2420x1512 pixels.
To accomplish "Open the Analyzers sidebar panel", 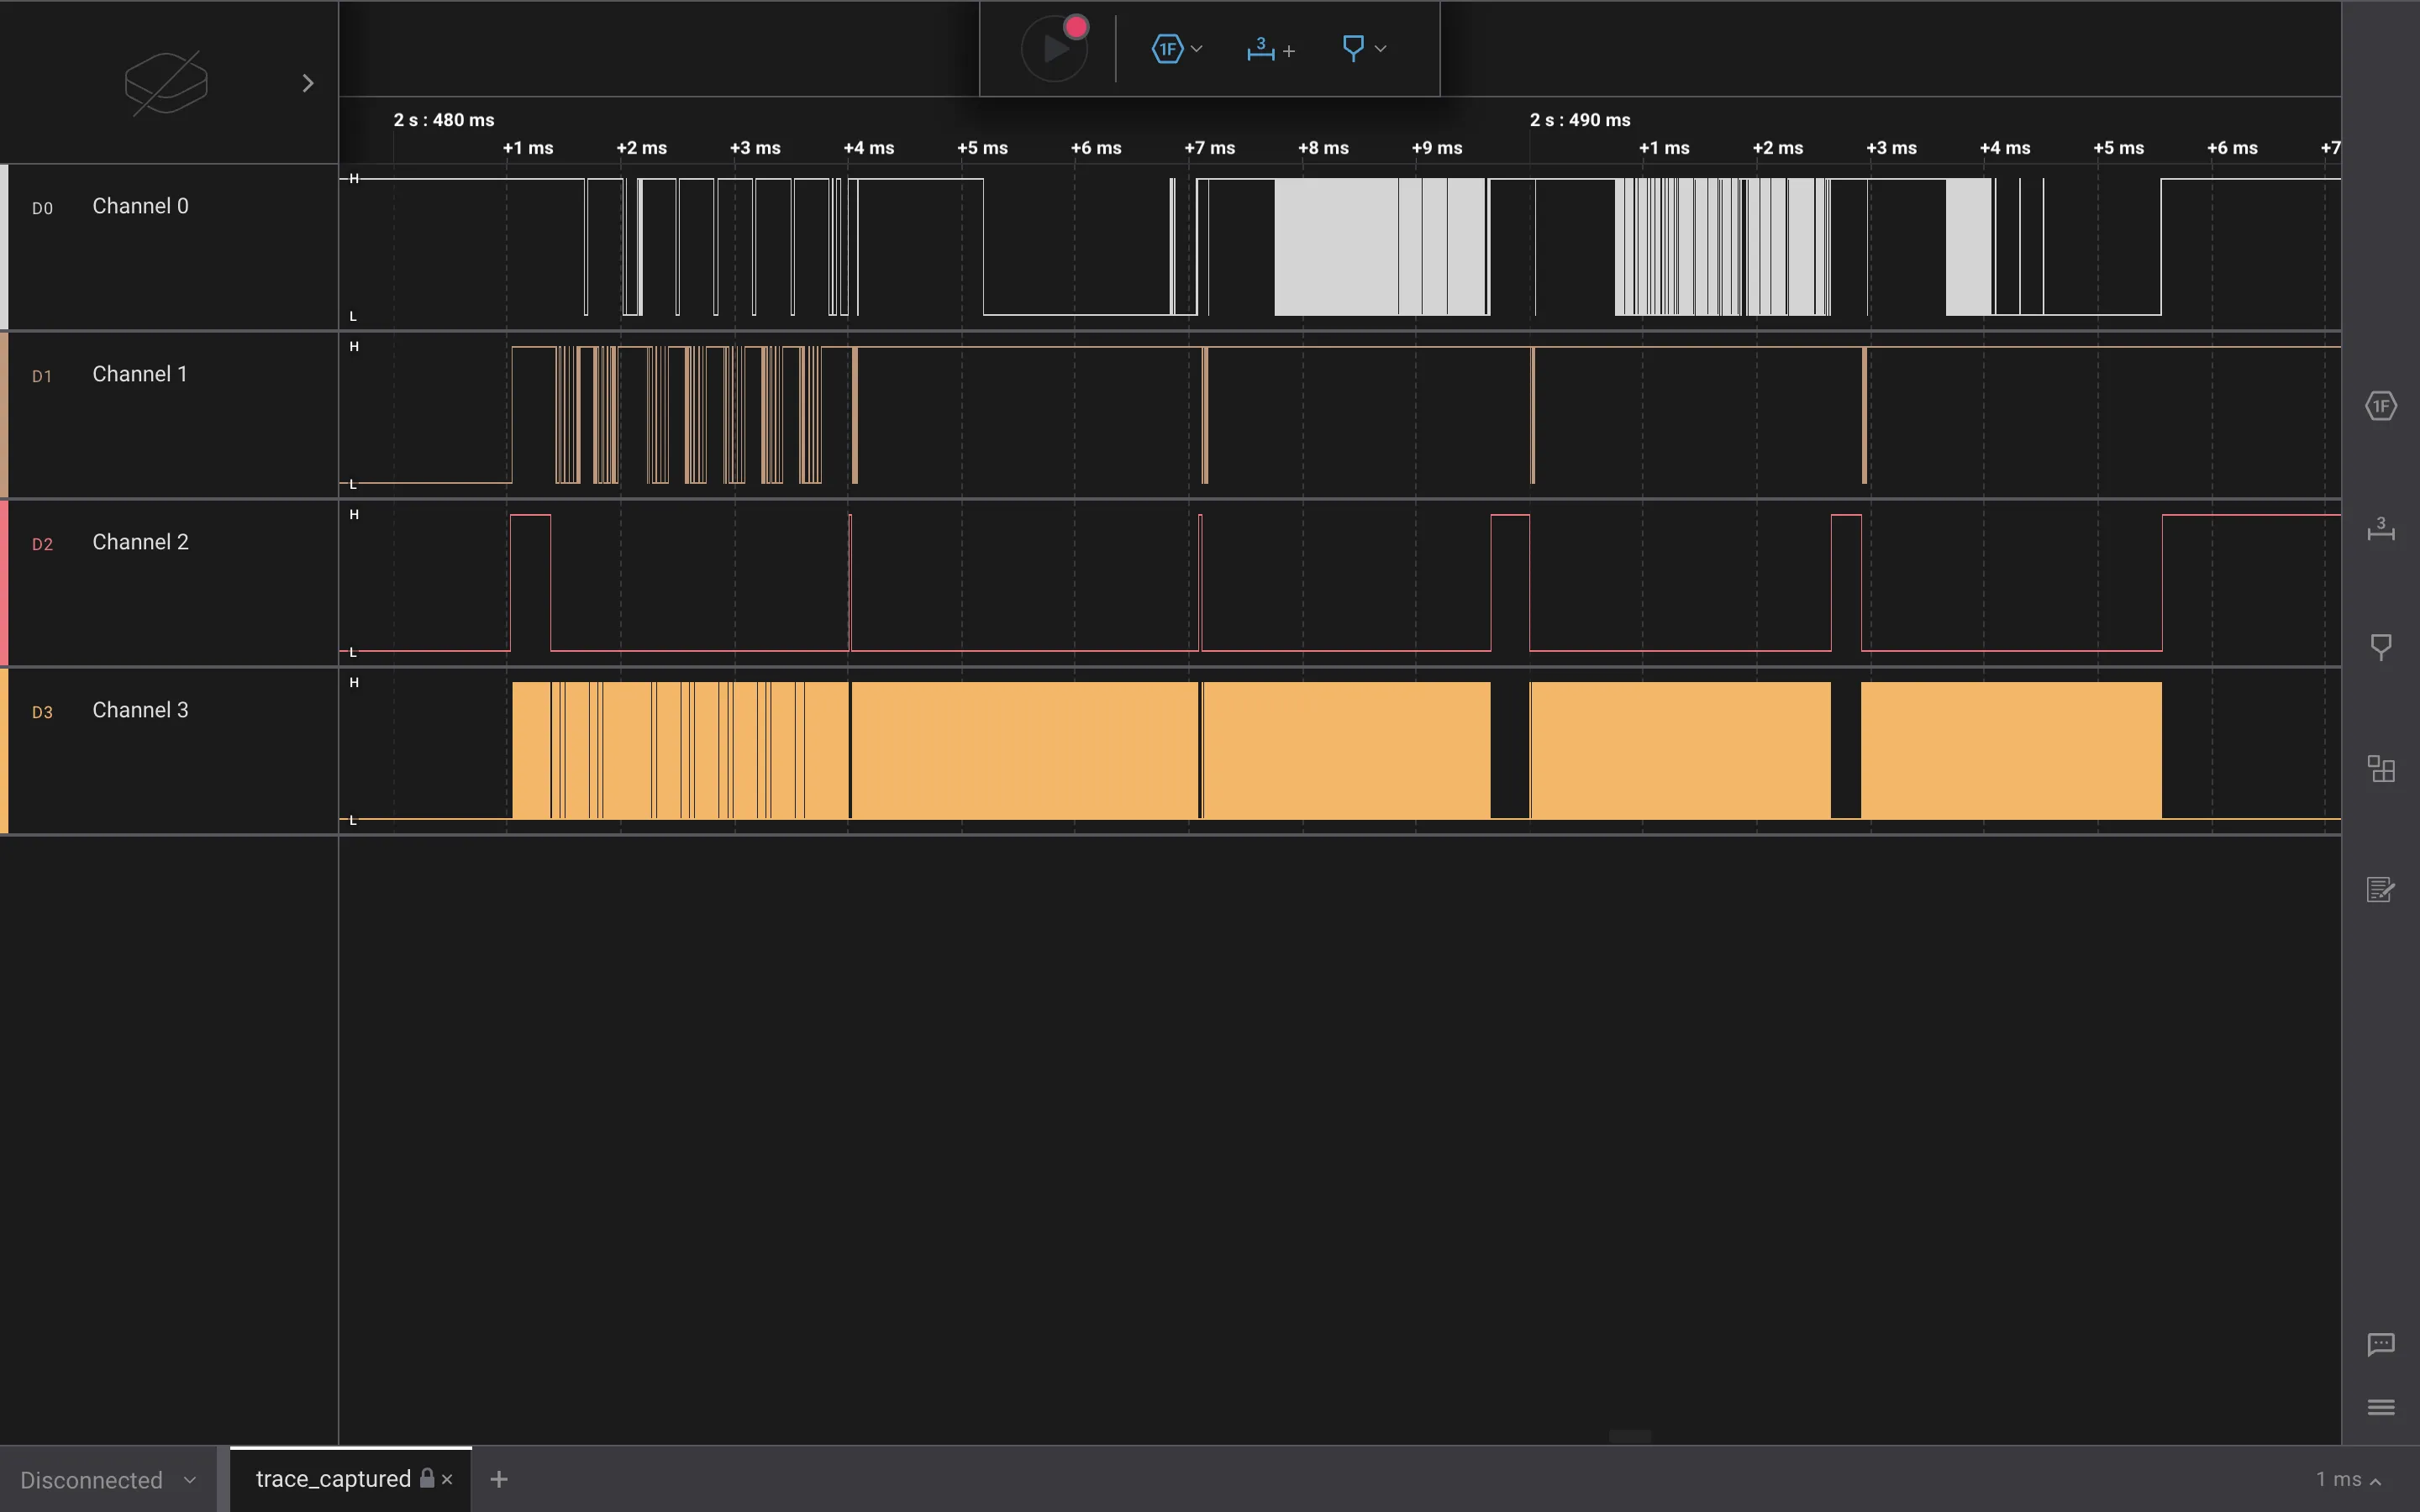I will [x=2381, y=406].
